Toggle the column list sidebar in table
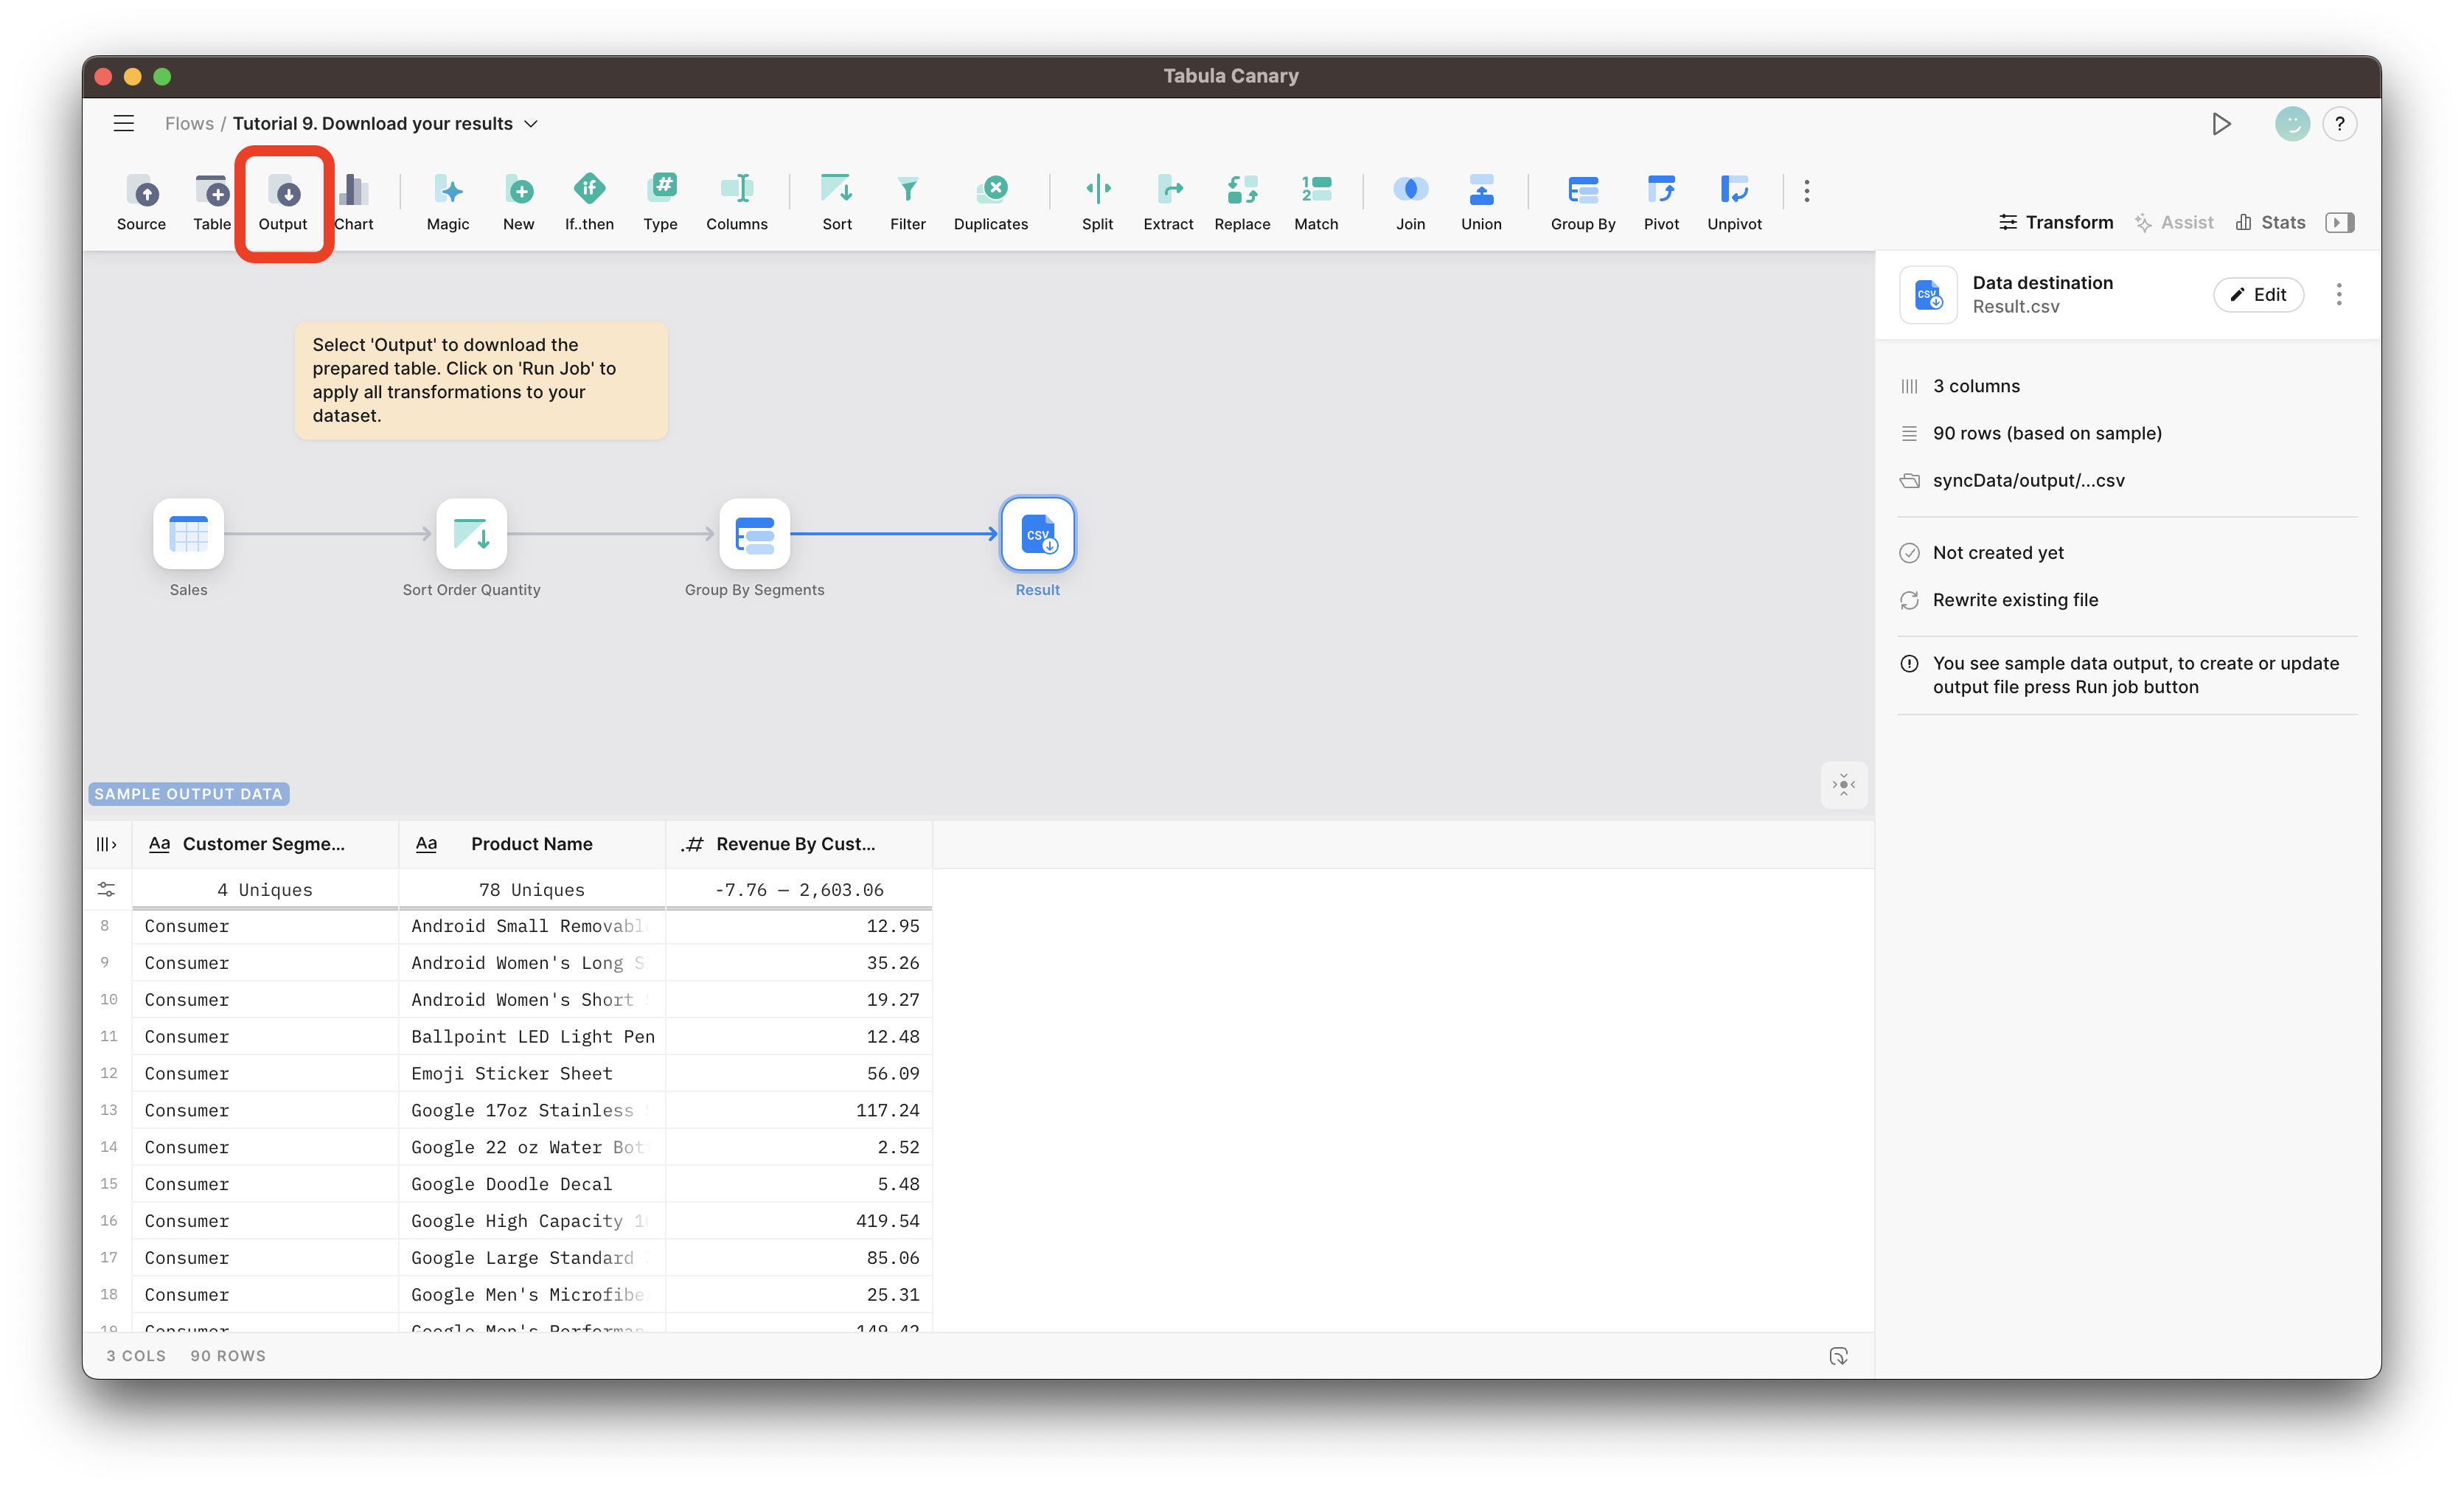 (106, 844)
